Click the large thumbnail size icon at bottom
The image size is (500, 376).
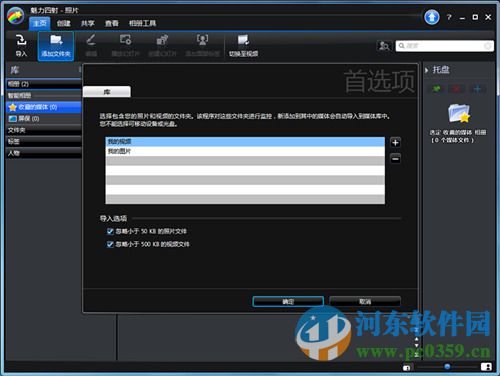(x=486, y=367)
